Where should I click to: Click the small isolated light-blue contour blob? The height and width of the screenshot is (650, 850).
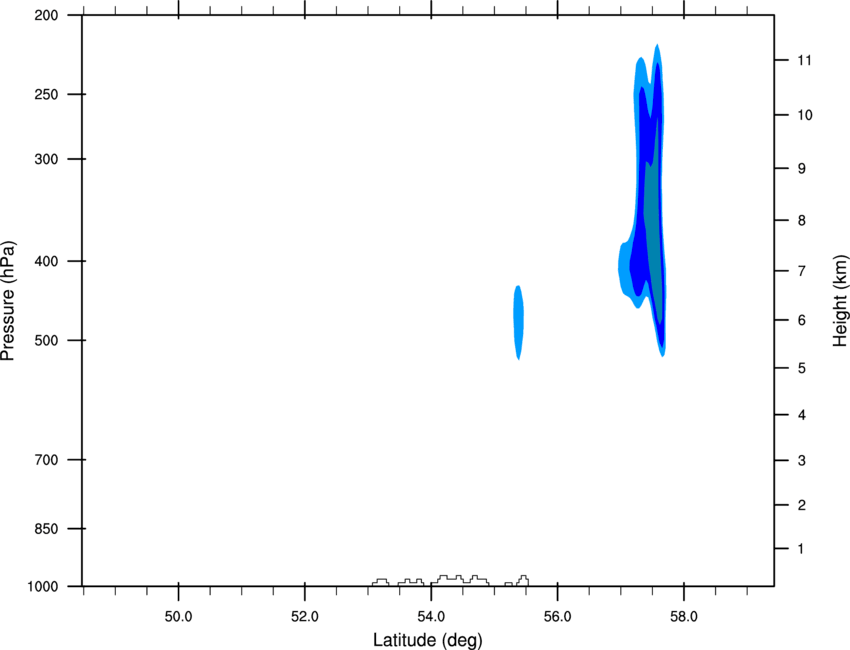point(518,323)
